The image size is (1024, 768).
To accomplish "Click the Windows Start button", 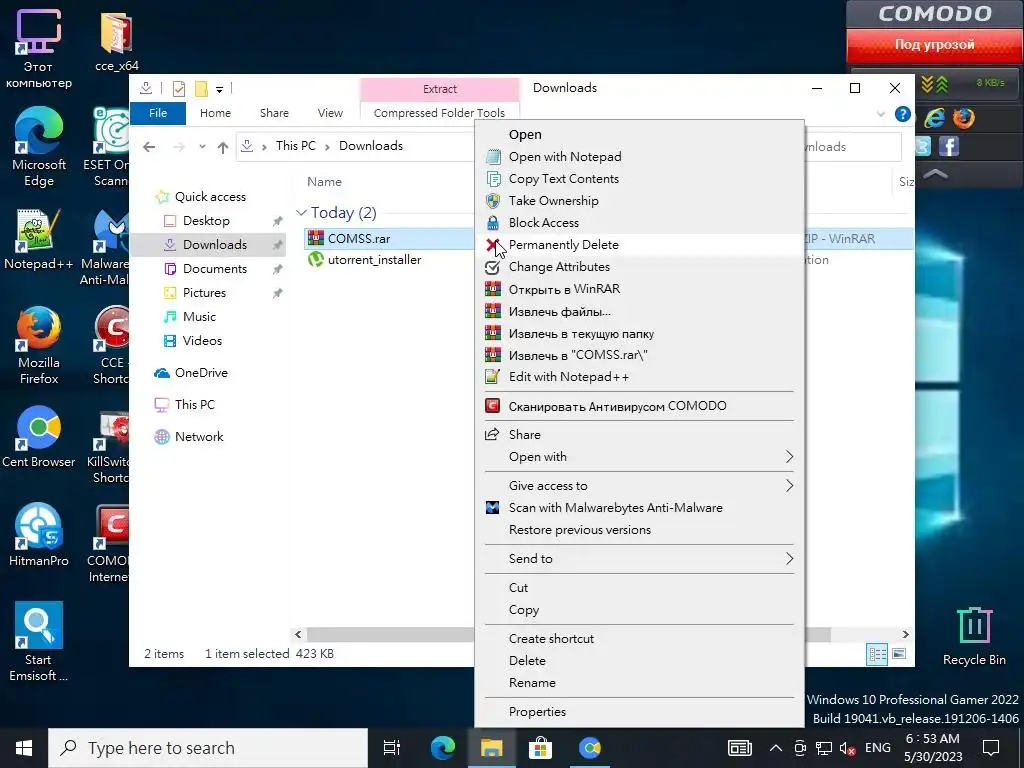I will (24, 748).
